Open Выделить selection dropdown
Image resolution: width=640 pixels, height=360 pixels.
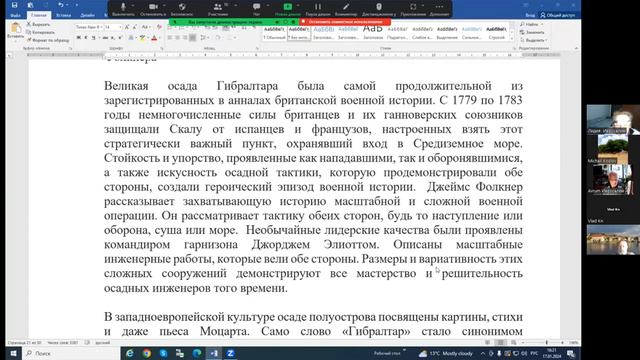point(534,40)
